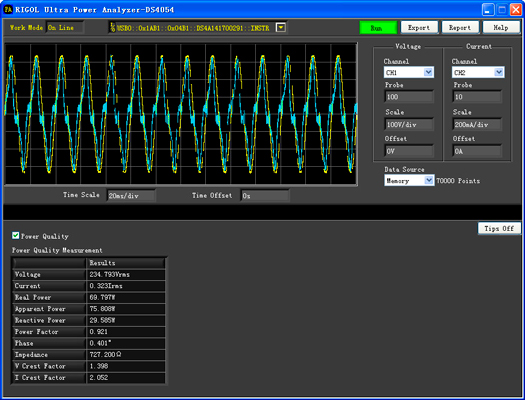Click the waveform display area
This screenshot has height=400, width=525.
pos(181,114)
